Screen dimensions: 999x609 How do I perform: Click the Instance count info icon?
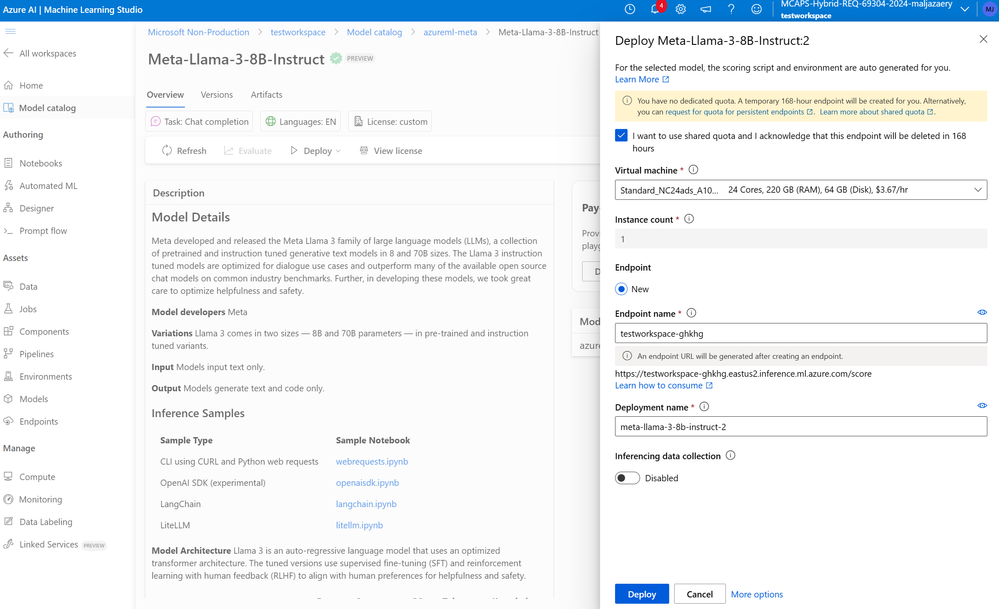pos(689,219)
